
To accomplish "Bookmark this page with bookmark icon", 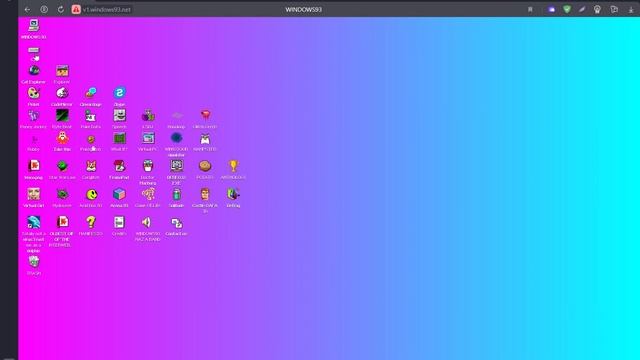I will (530, 9).
